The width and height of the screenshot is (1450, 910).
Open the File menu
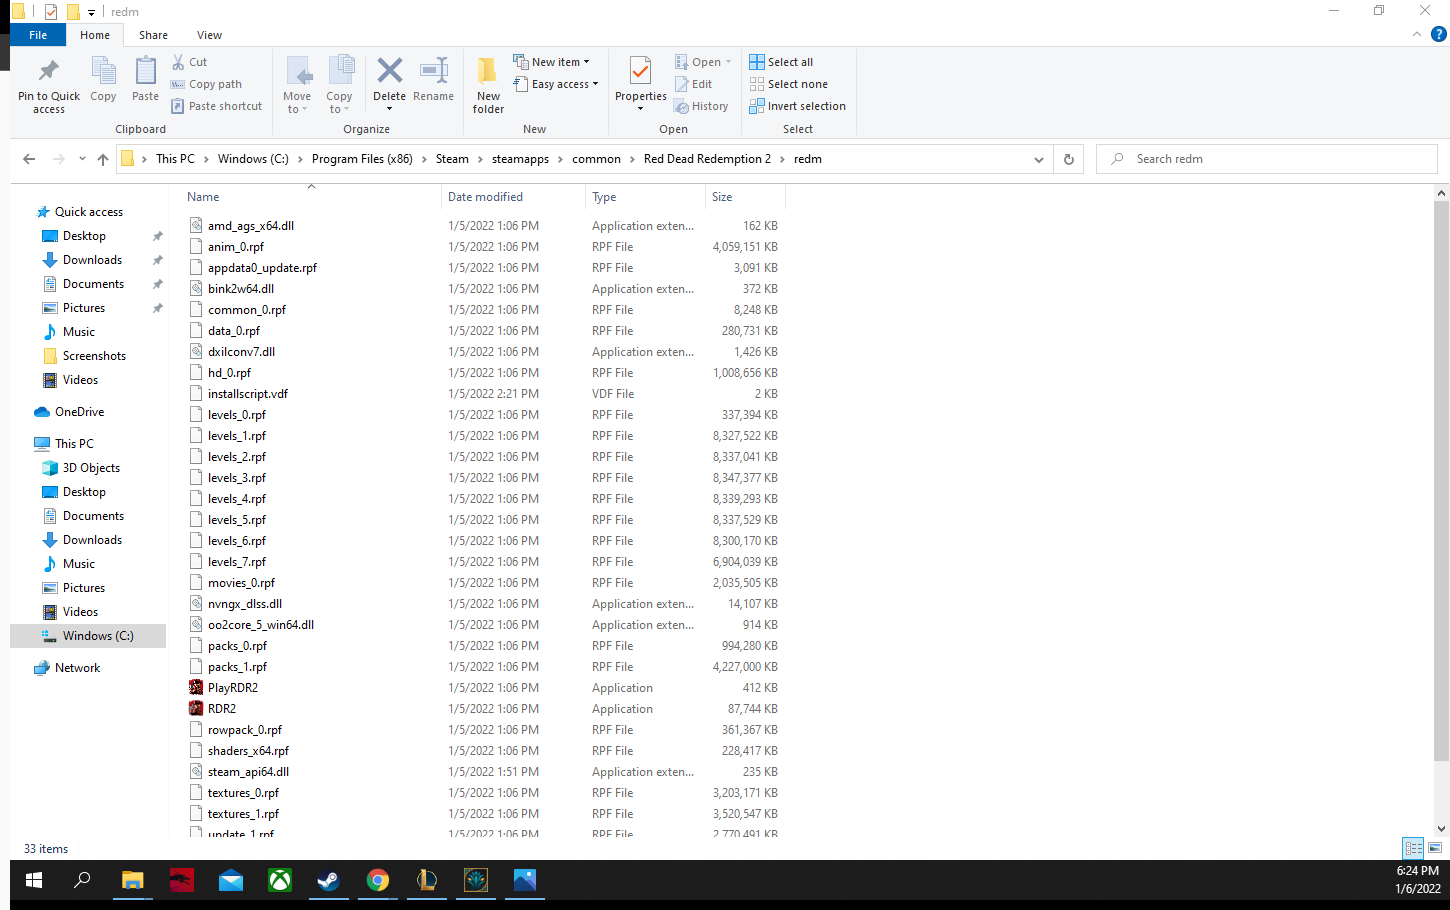pos(38,35)
